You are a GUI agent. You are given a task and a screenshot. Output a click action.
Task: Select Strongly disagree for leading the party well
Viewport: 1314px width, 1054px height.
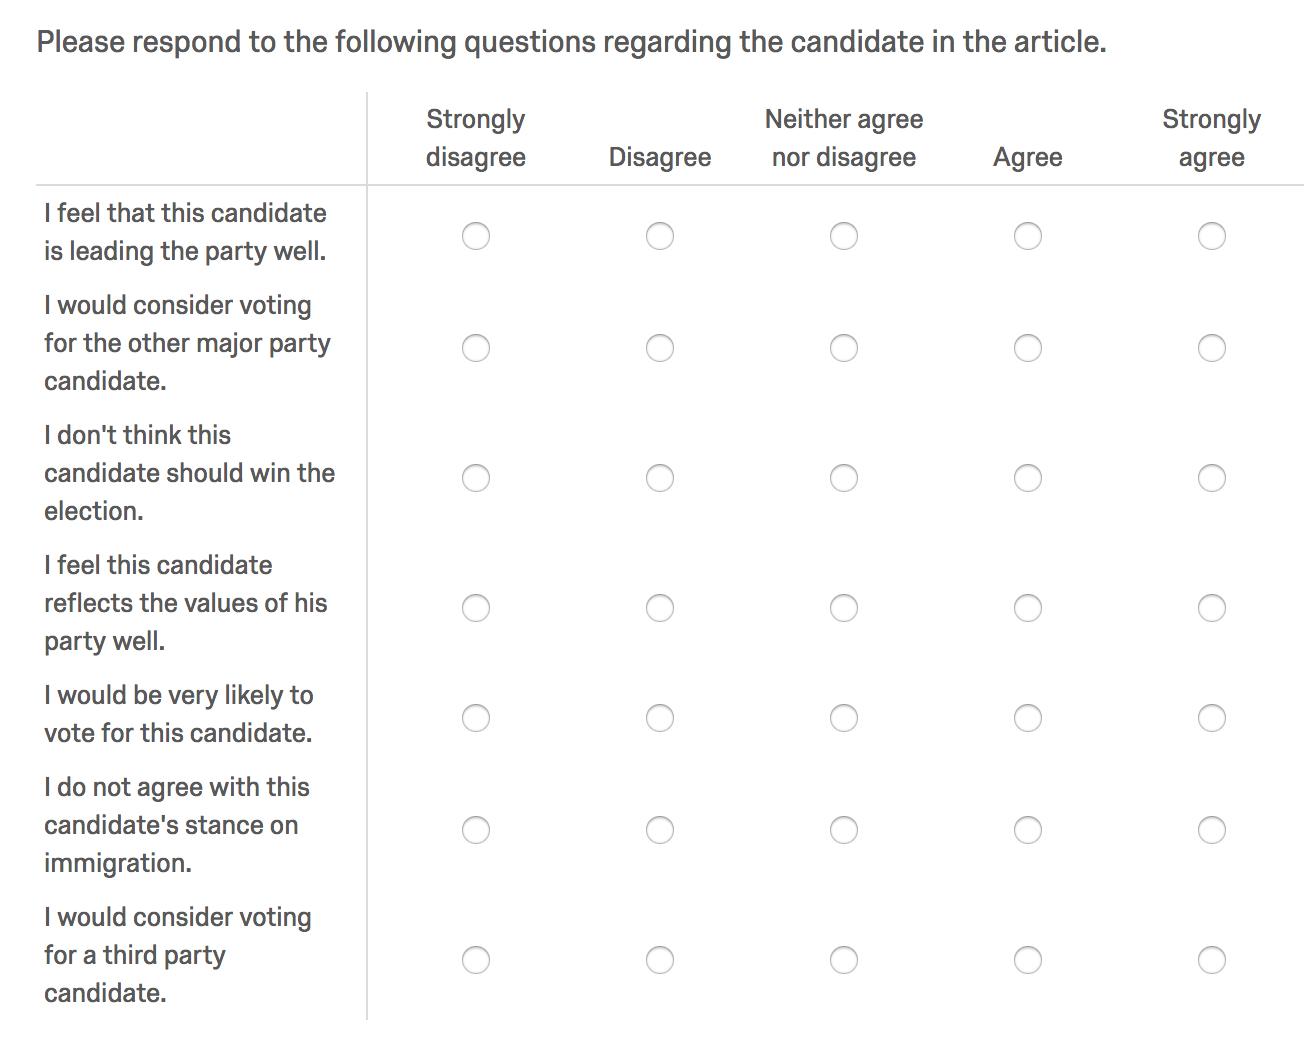coord(476,236)
